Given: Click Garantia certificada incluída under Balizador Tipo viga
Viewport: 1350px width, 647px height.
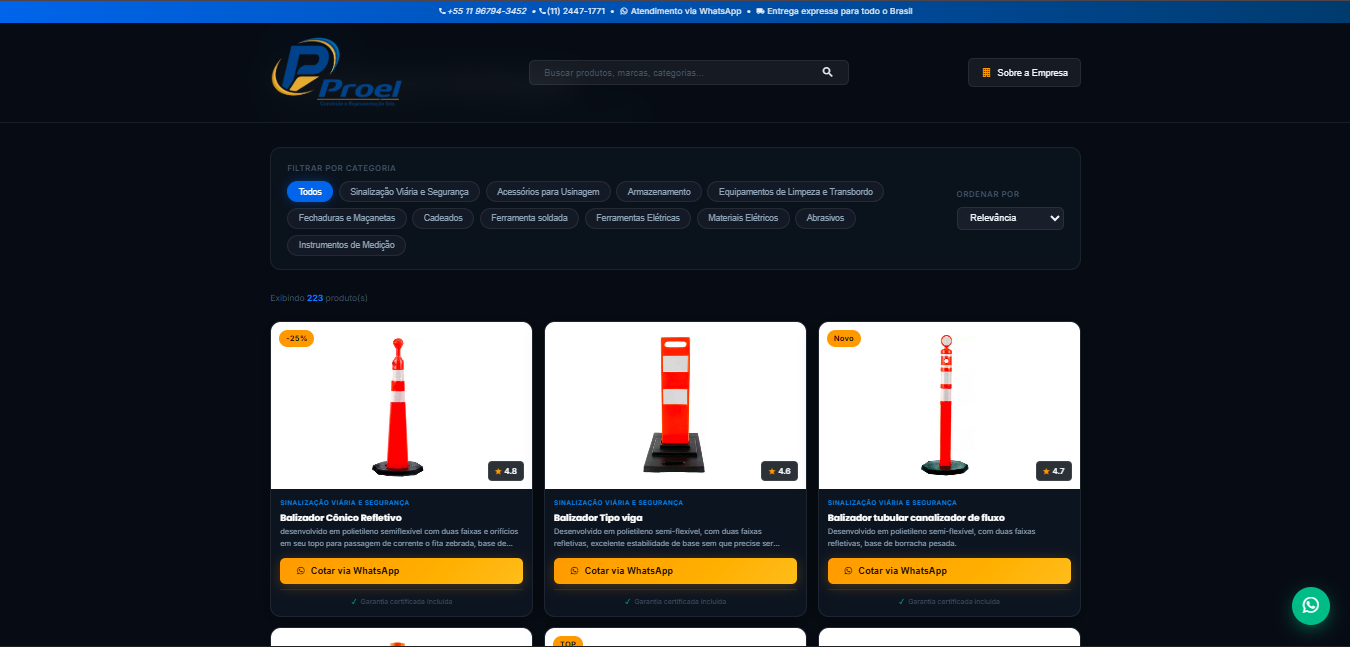Looking at the screenshot, I should pyautogui.click(x=680, y=602).
